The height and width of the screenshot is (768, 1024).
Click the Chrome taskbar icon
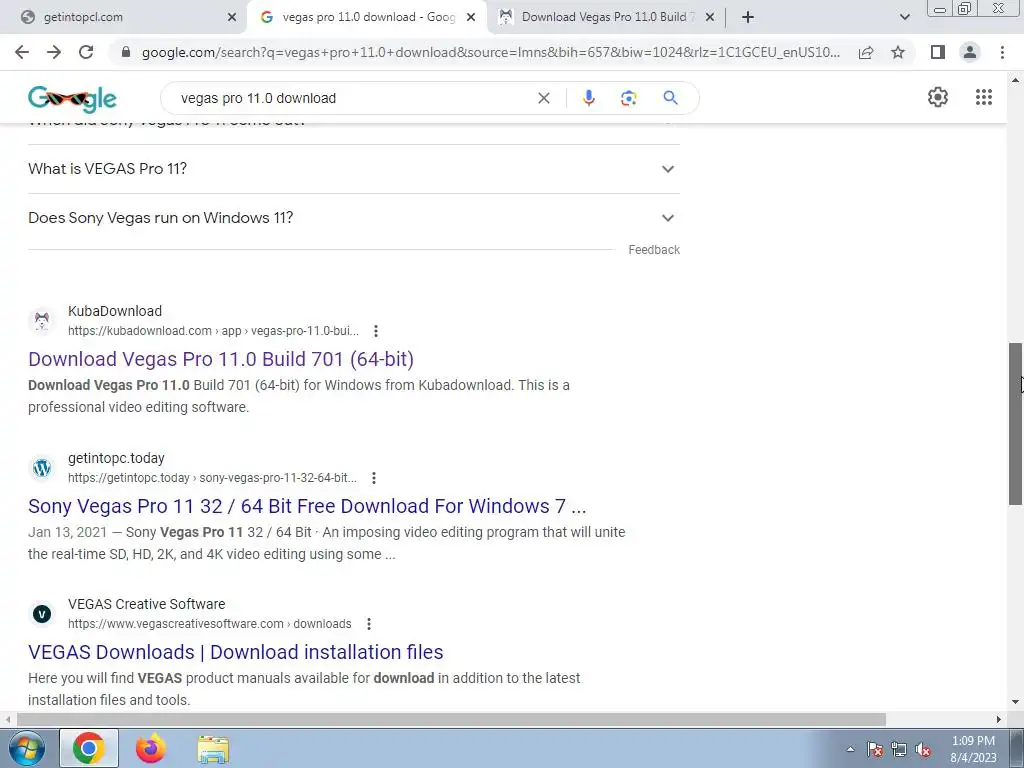(x=89, y=748)
